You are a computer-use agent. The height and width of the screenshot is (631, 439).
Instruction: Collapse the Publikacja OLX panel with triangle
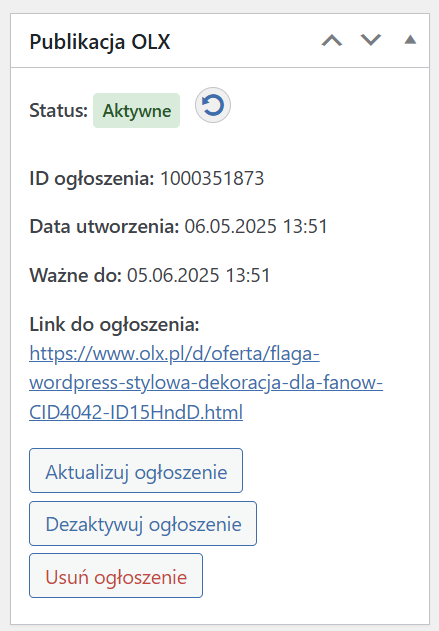[x=410, y=40]
